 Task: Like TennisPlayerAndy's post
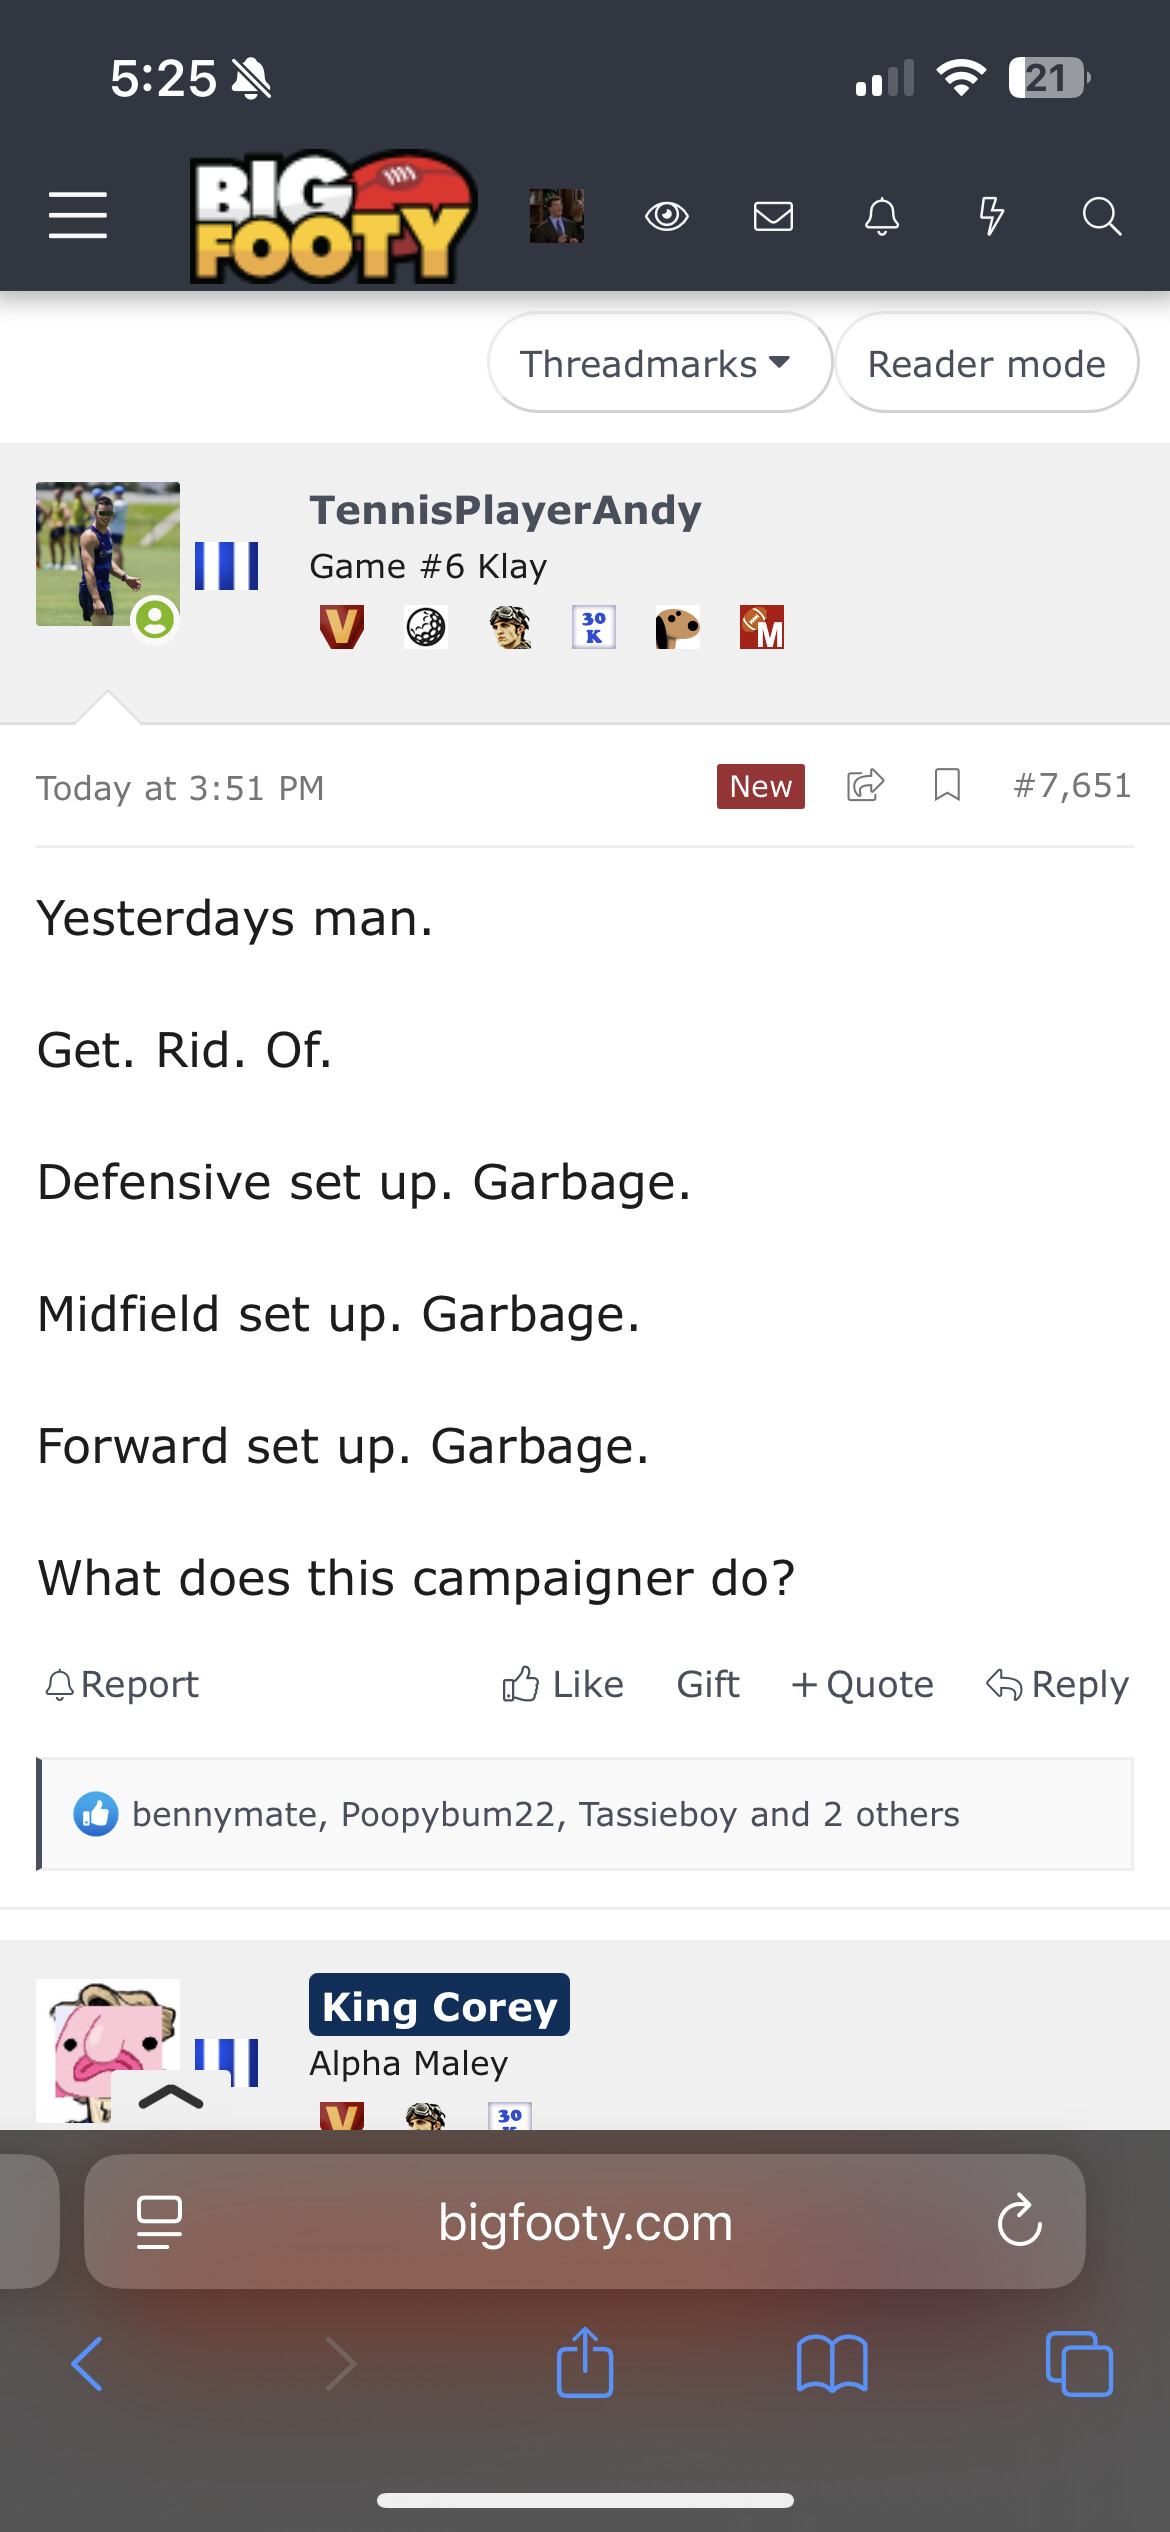click(563, 1685)
